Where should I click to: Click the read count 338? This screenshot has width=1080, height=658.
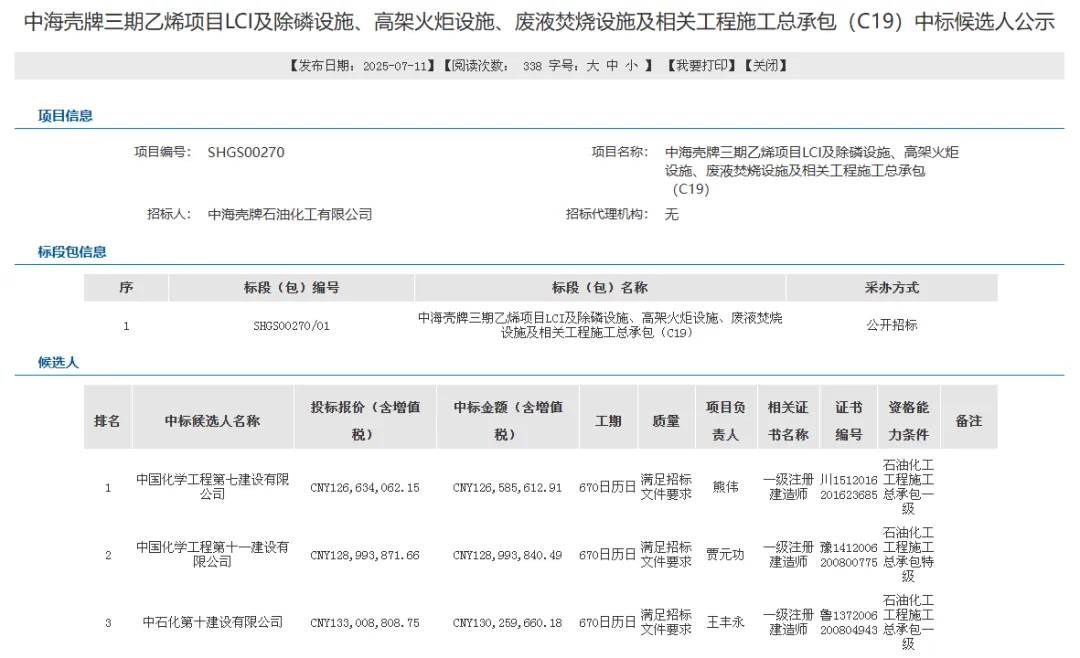click(x=532, y=66)
